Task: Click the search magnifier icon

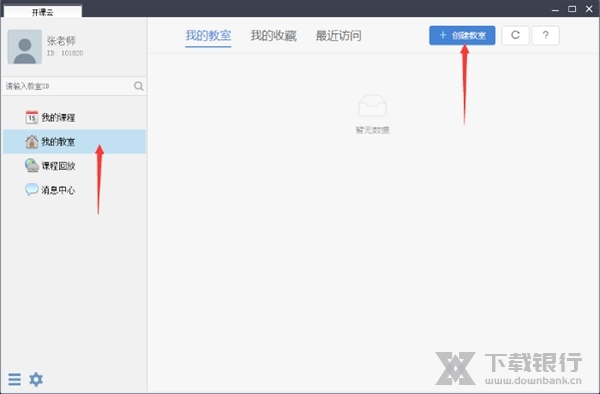Action: pos(139,86)
